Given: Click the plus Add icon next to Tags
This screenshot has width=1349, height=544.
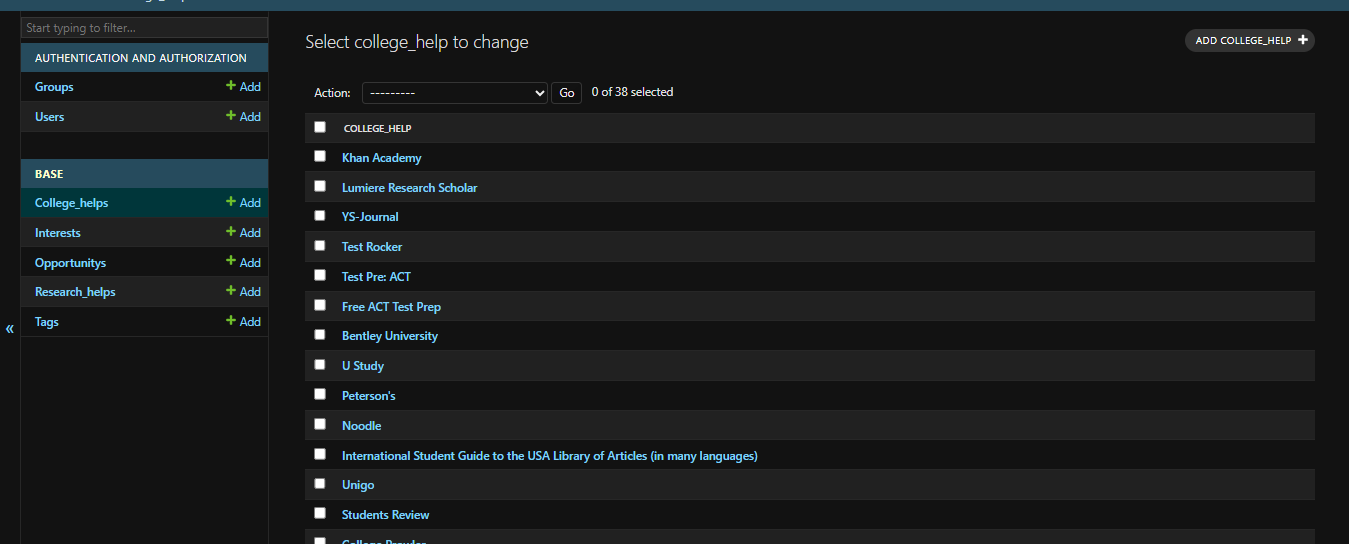Looking at the screenshot, I should pyautogui.click(x=243, y=322).
